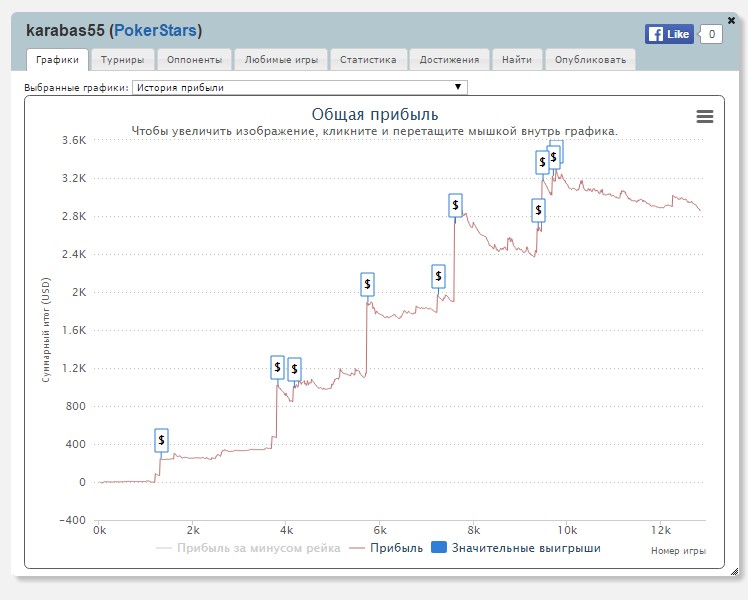Click the dollar win marker near game 4.2k

pos(294,369)
